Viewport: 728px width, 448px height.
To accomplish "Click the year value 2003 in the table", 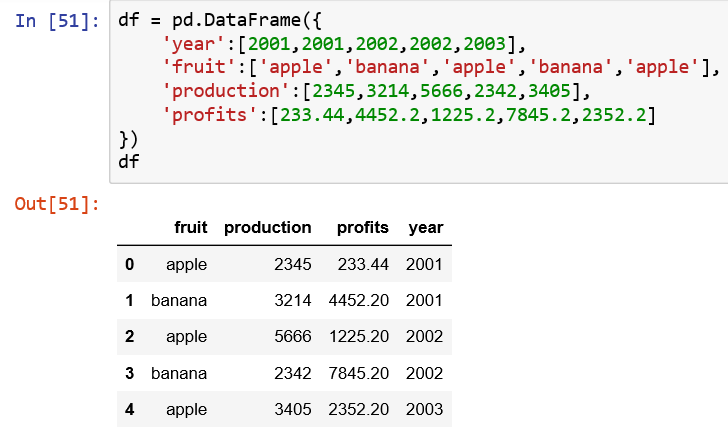I will pyautogui.click(x=425, y=409).
